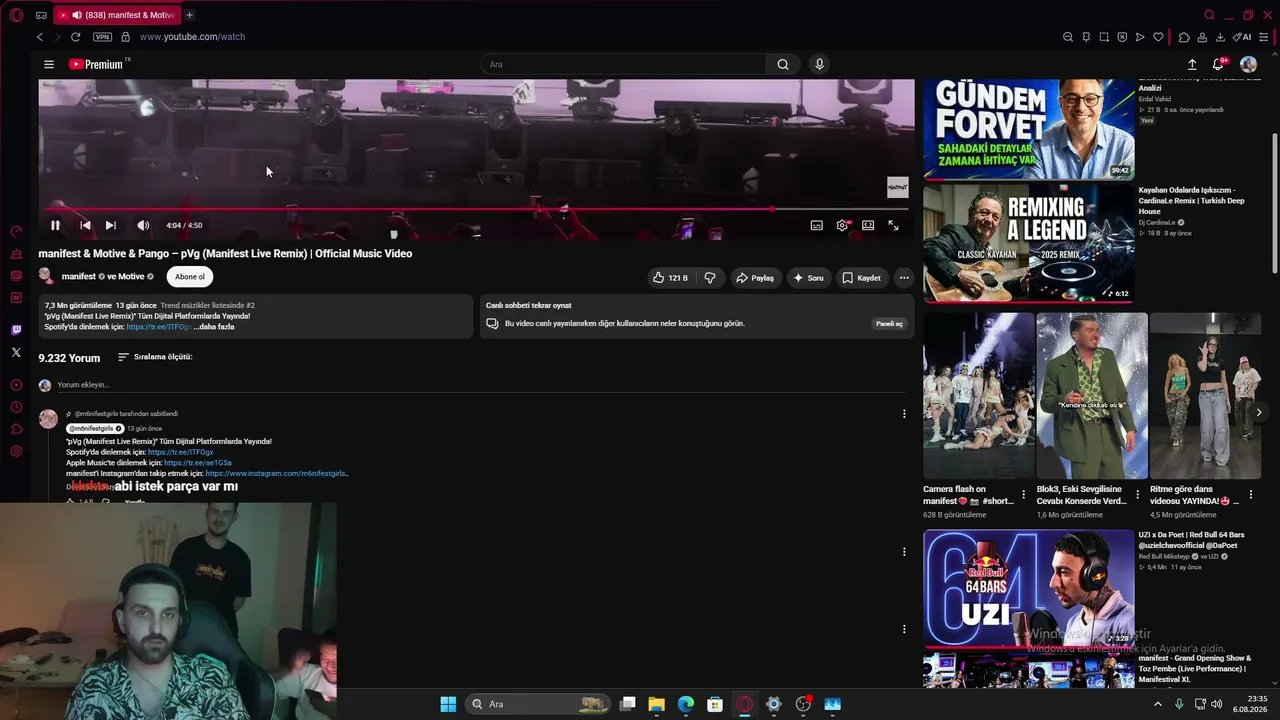Take a snapshot with the selection icon
This screenshot has height=720, width=1280.
[x=1104, y=37]
